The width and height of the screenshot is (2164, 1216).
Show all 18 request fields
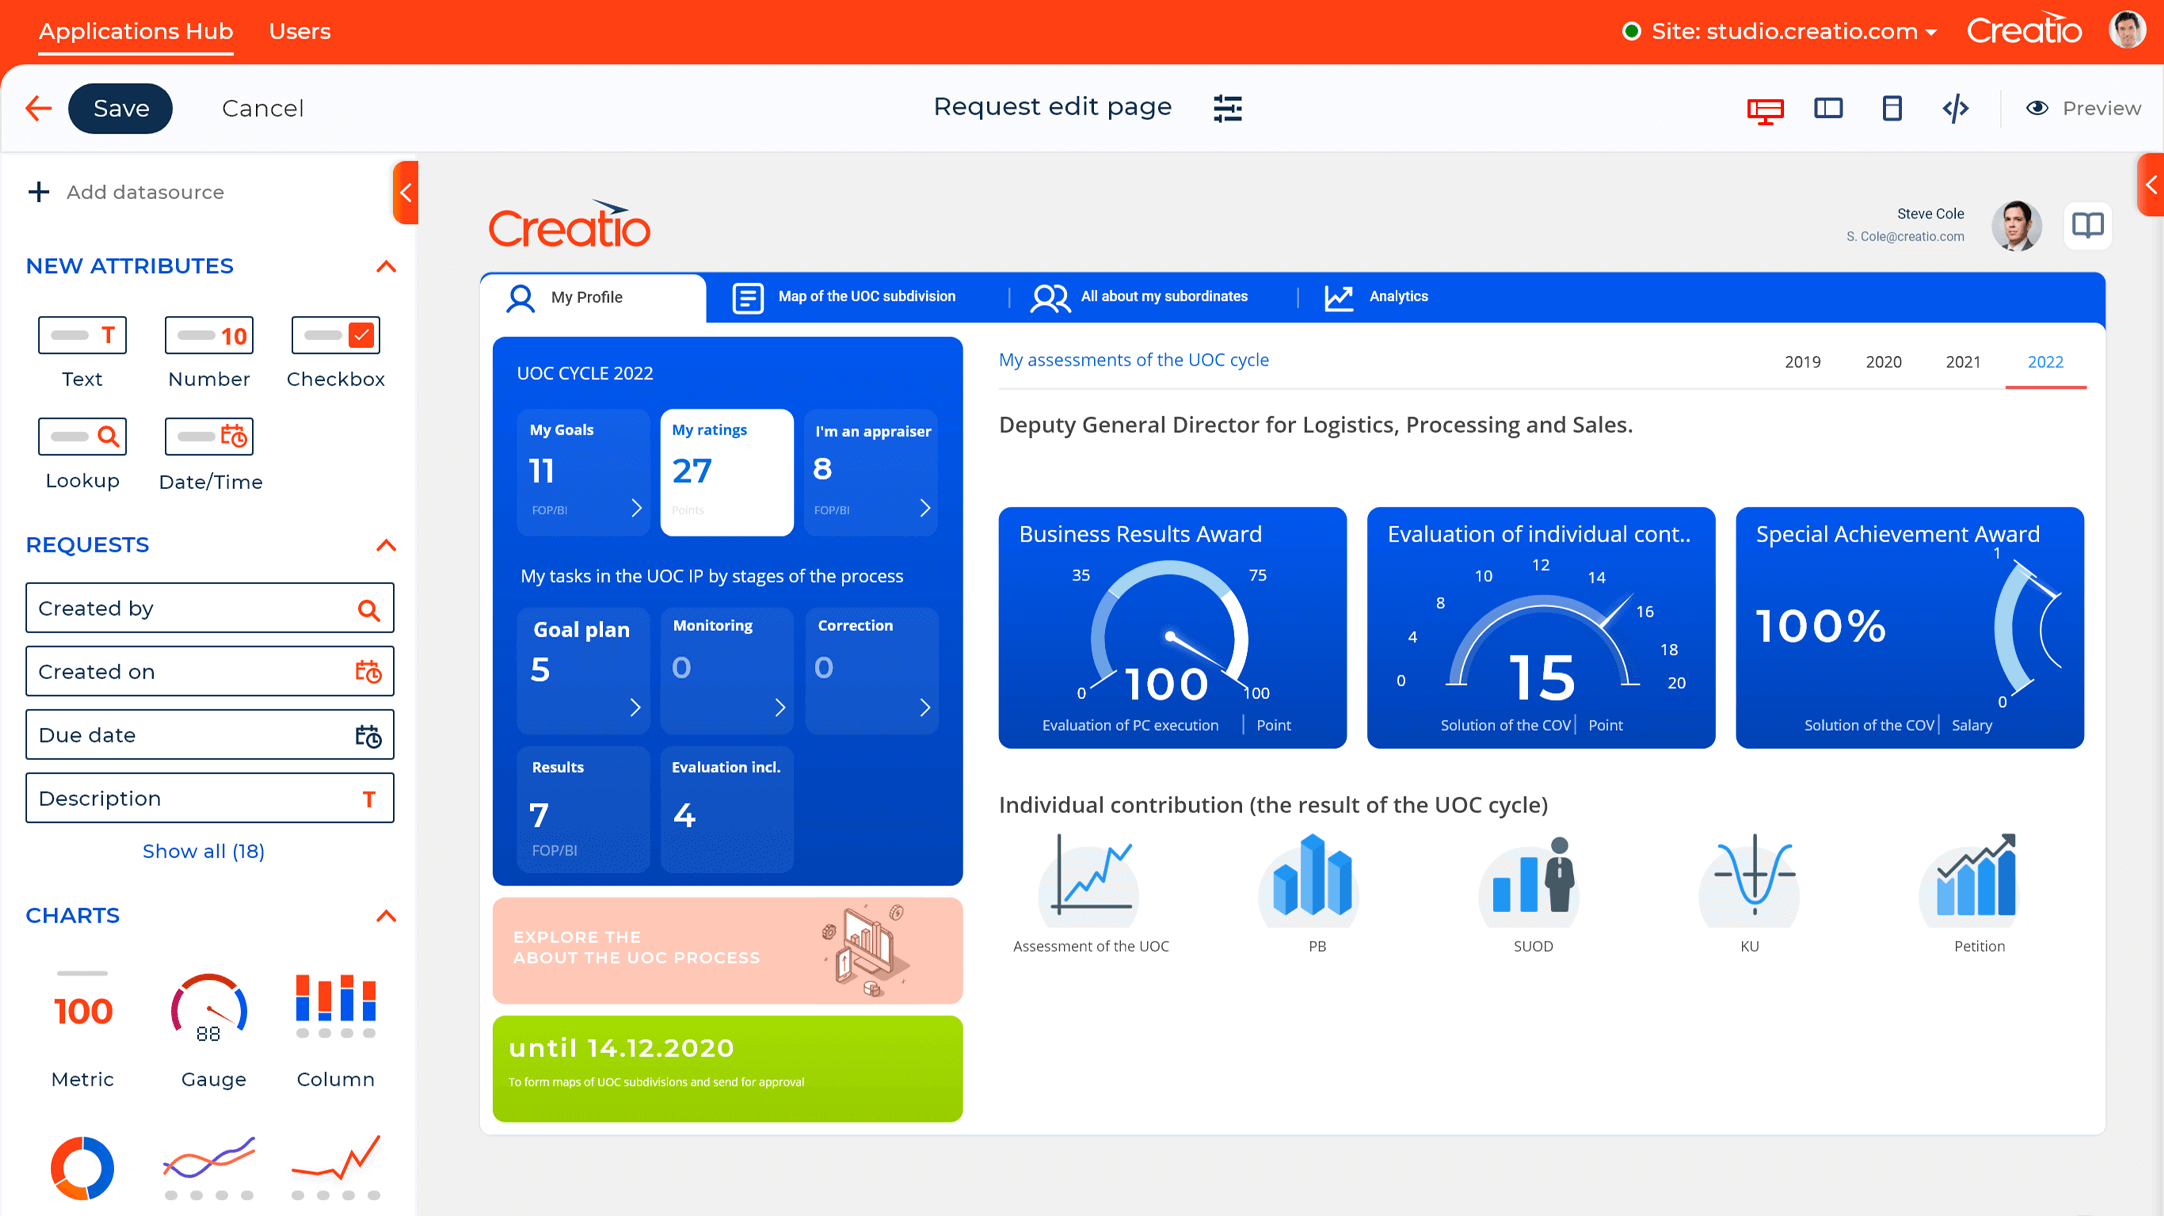(x=204, y=851)
